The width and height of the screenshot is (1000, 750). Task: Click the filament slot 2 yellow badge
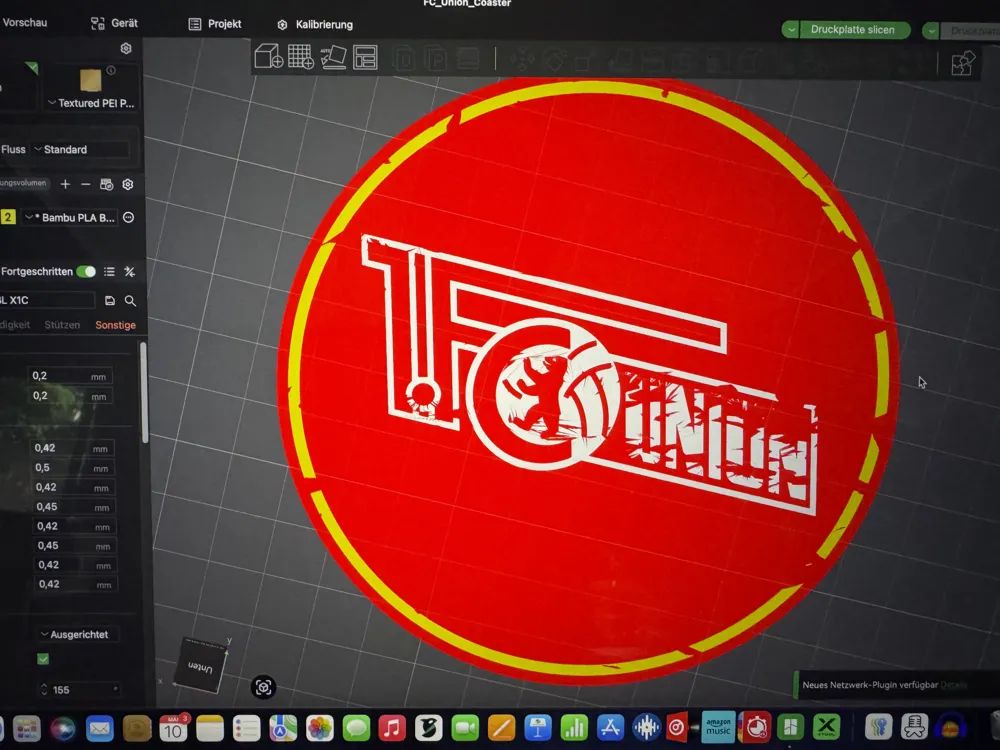click(8, 217)
